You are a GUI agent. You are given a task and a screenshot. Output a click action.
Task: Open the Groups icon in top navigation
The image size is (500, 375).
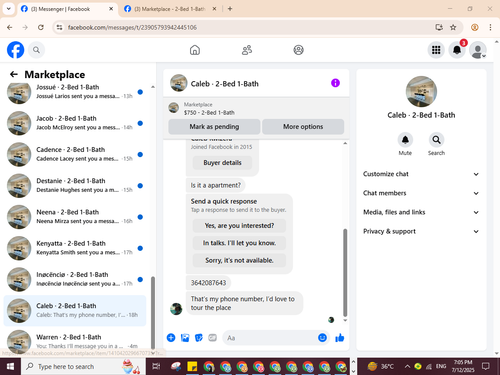[298, 50]
